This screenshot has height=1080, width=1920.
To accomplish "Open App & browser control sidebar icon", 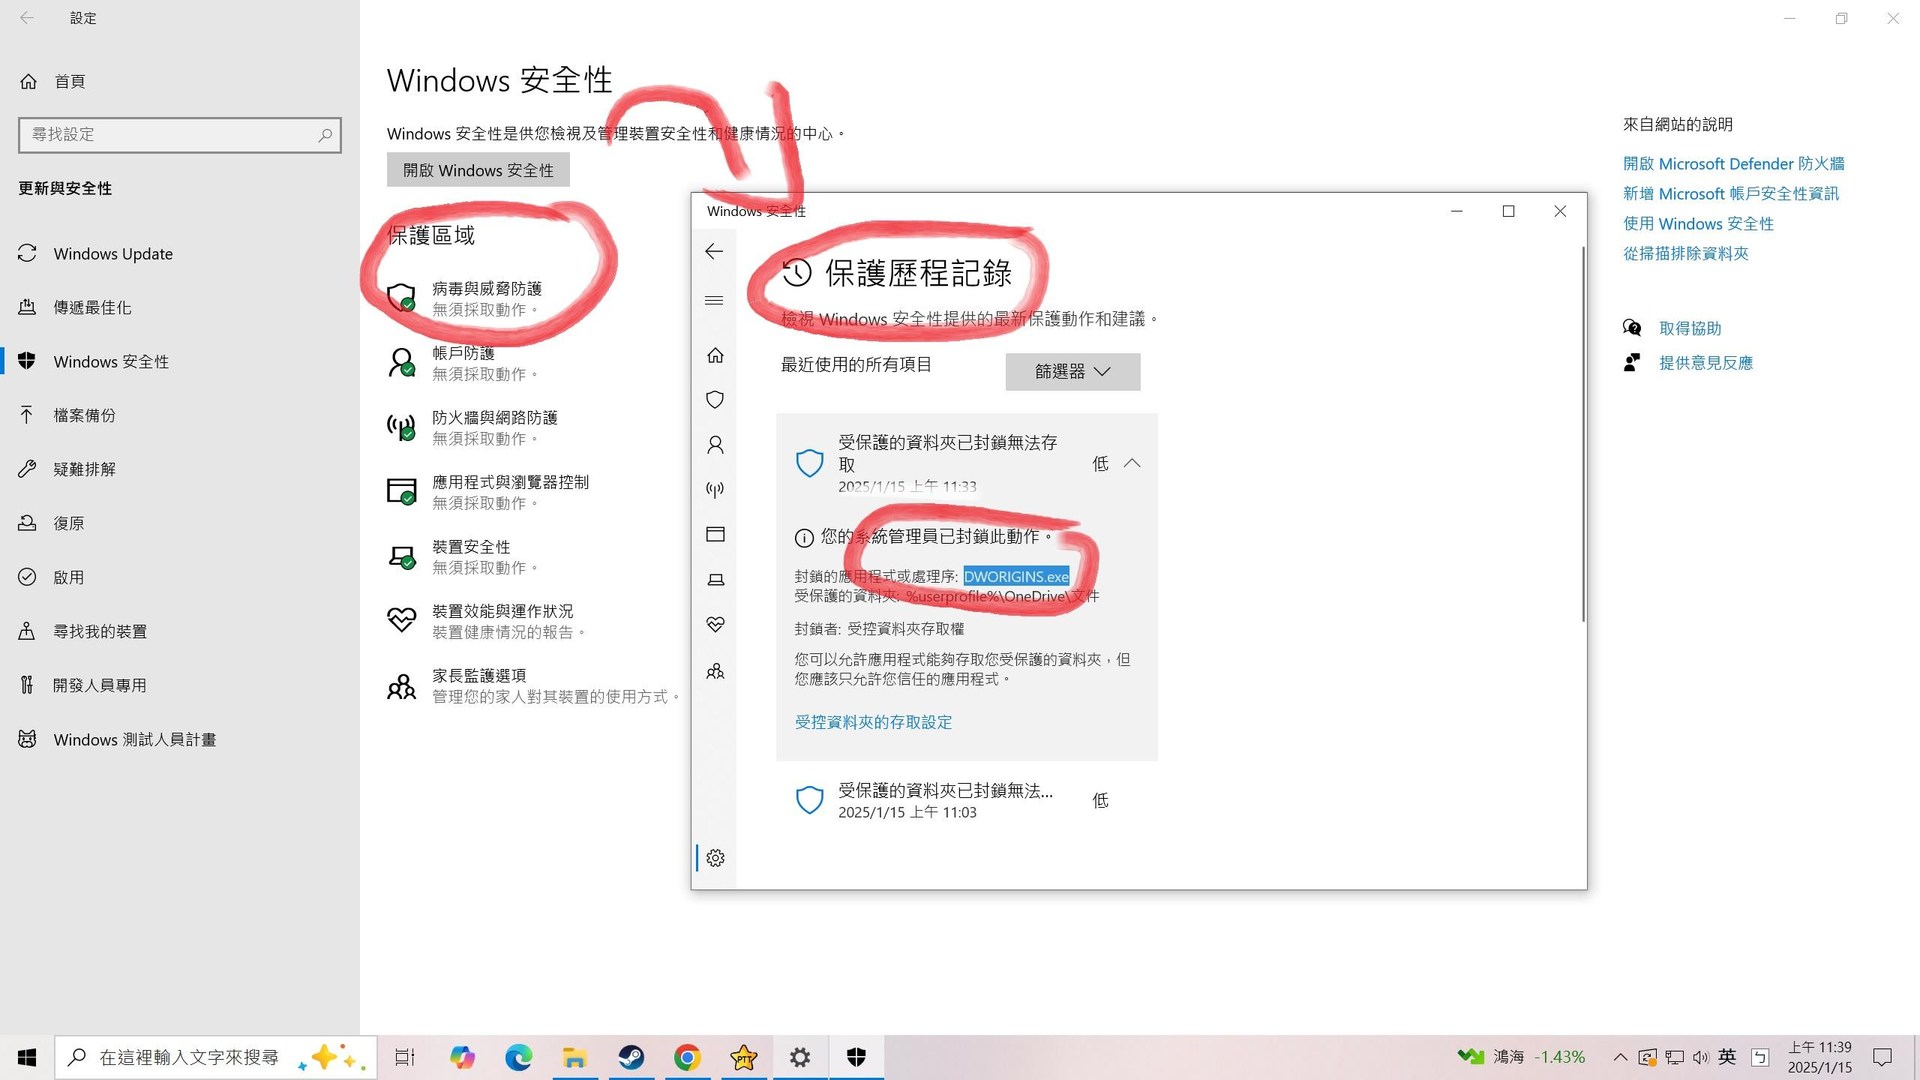I will [x=715, y=534].
